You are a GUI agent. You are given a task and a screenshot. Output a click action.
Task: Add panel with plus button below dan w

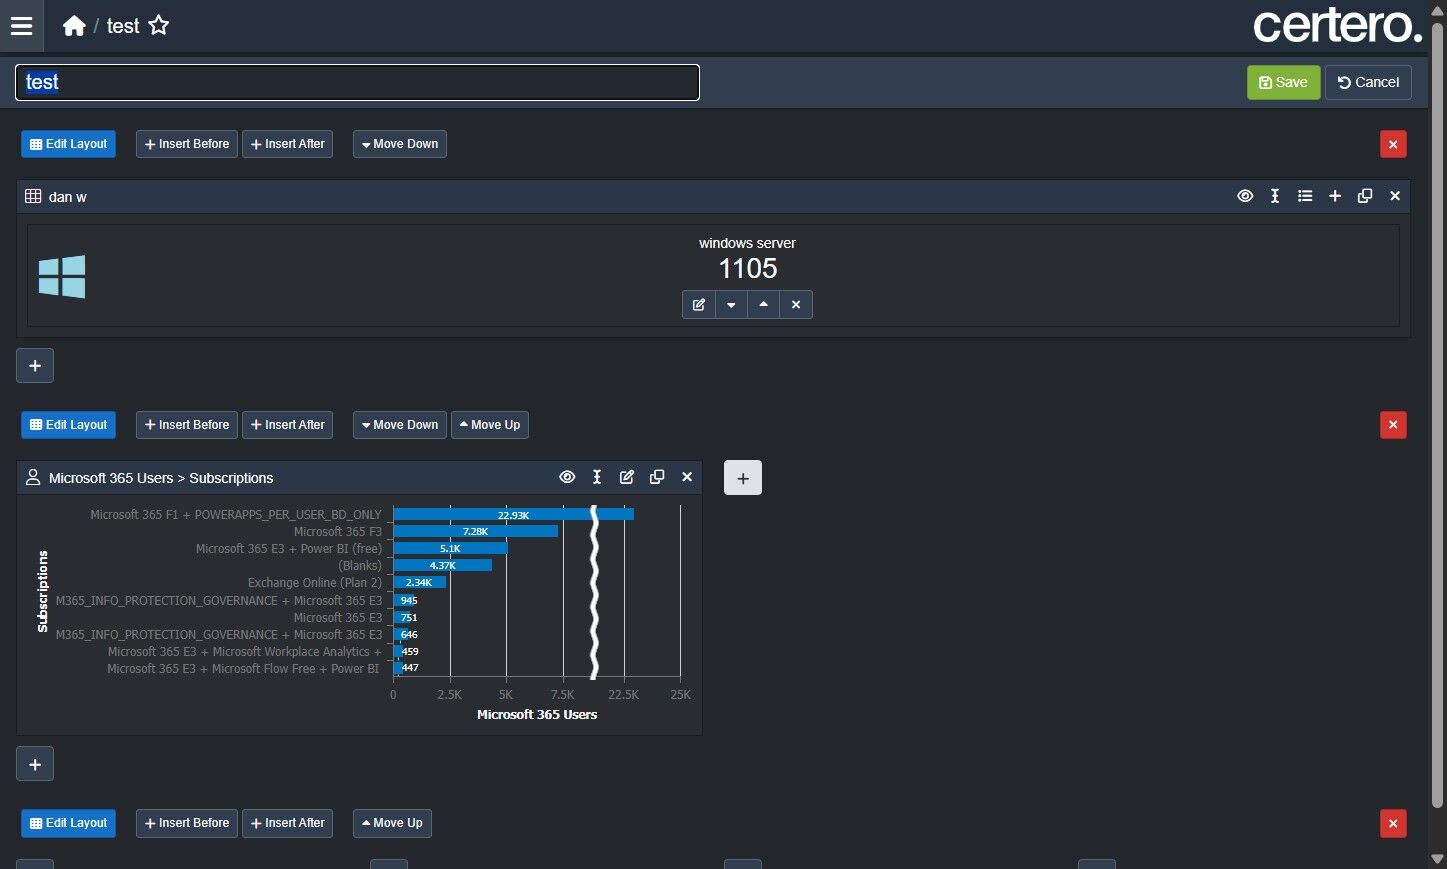coord(35,365)
